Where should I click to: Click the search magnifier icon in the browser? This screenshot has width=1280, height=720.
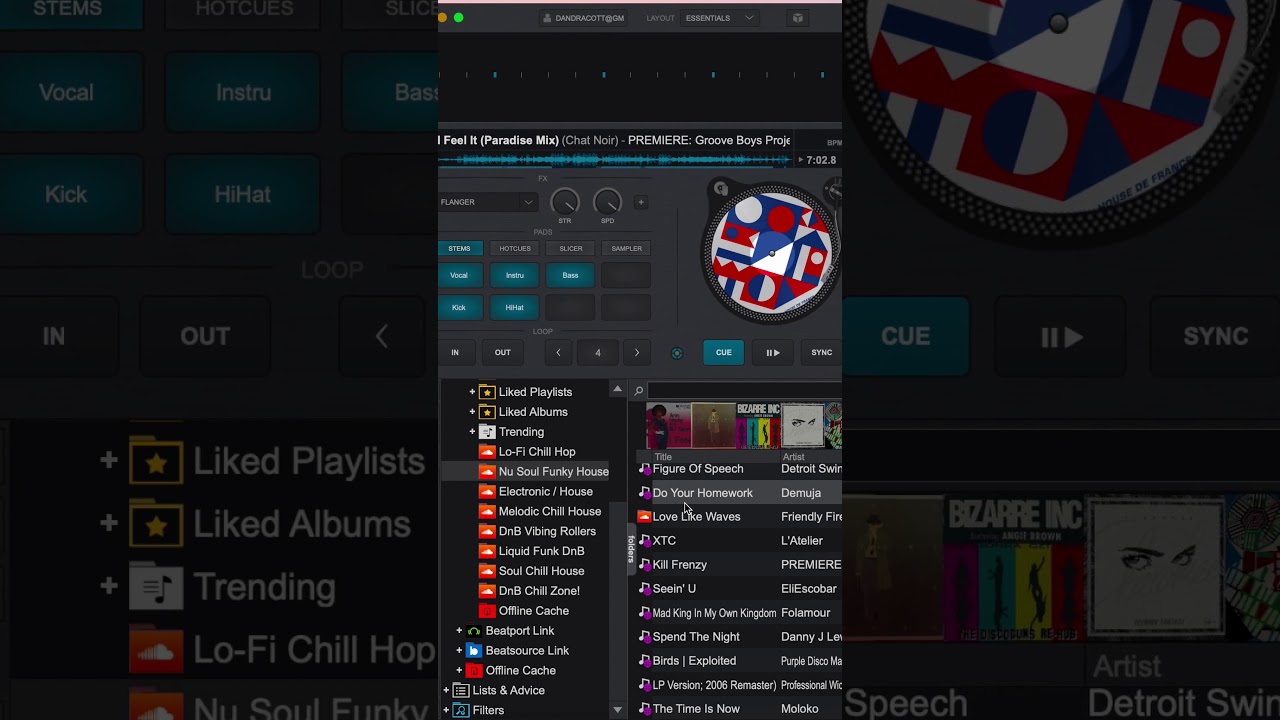638,391
